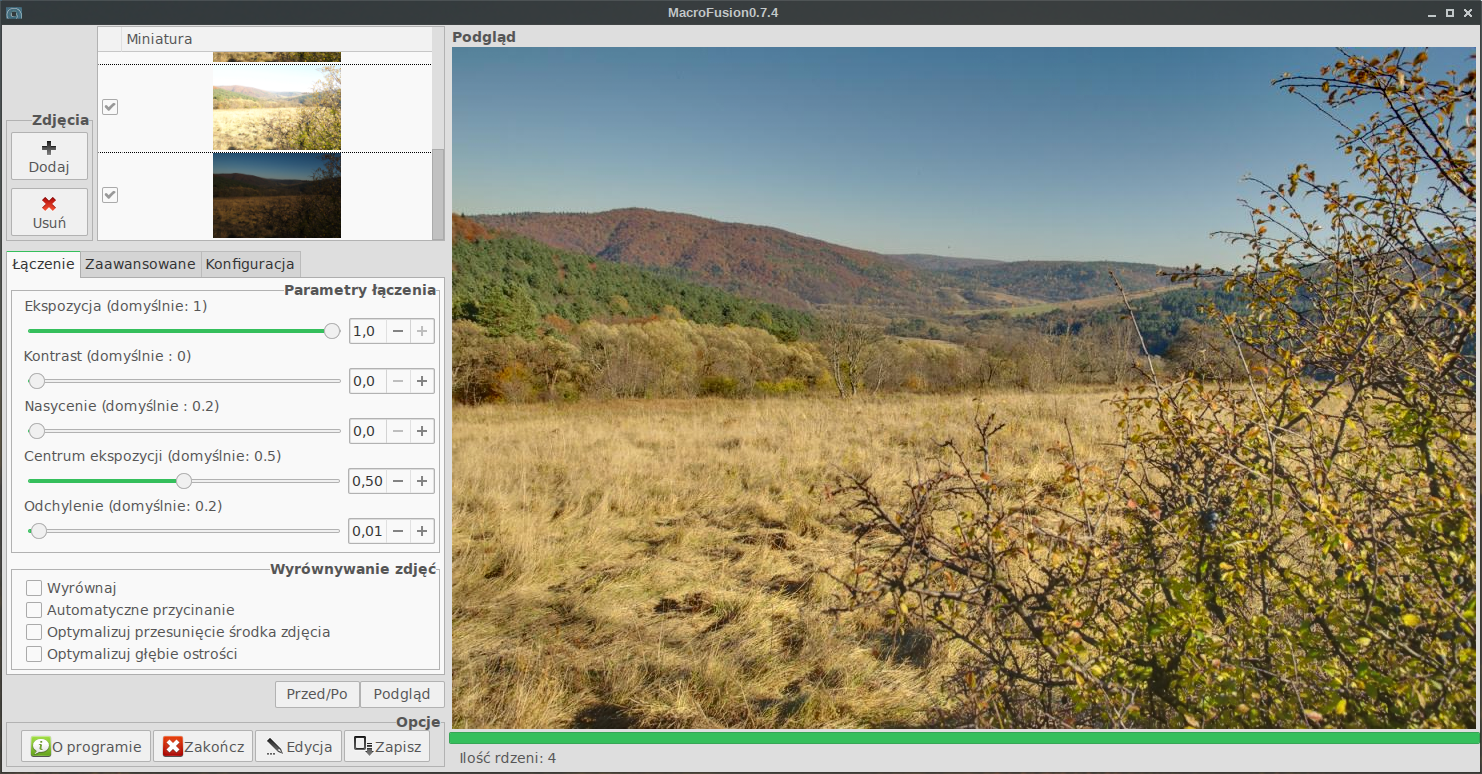1482x774 pixels.
Task: Click the Odchylenie slider handle
Action: coord(39,531)
